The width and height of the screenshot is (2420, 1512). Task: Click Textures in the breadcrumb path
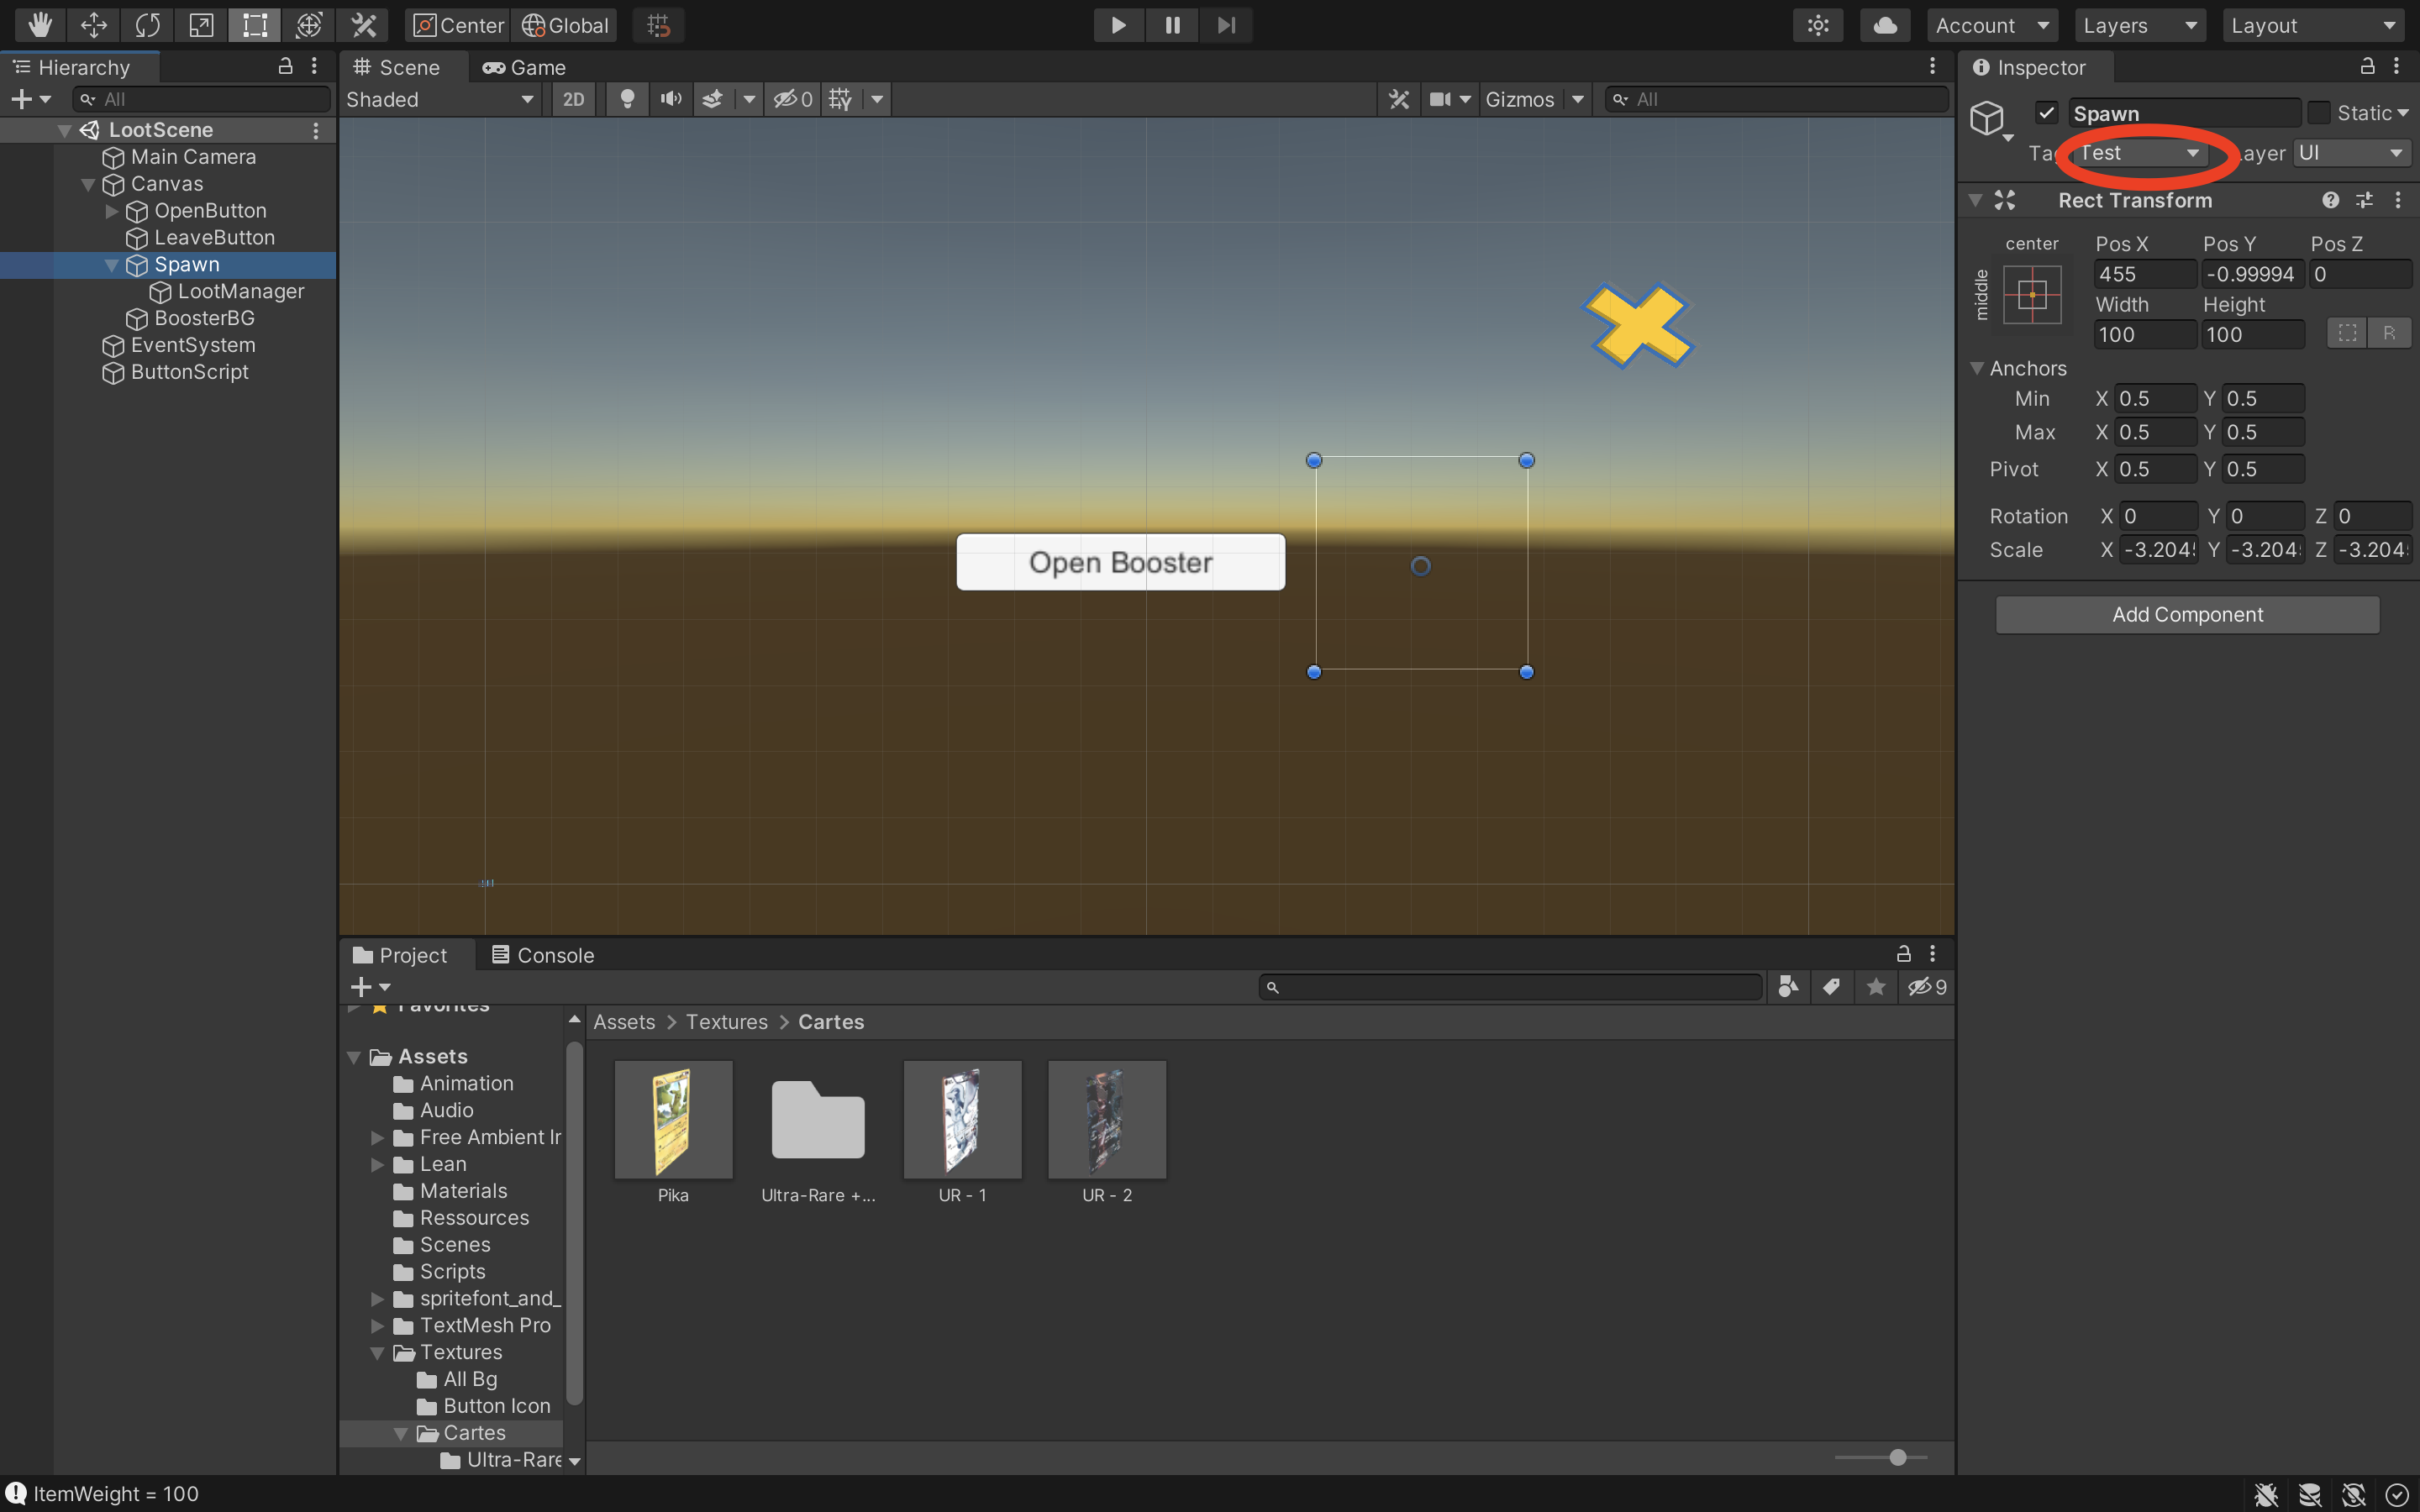click(x=726, y=1022)
